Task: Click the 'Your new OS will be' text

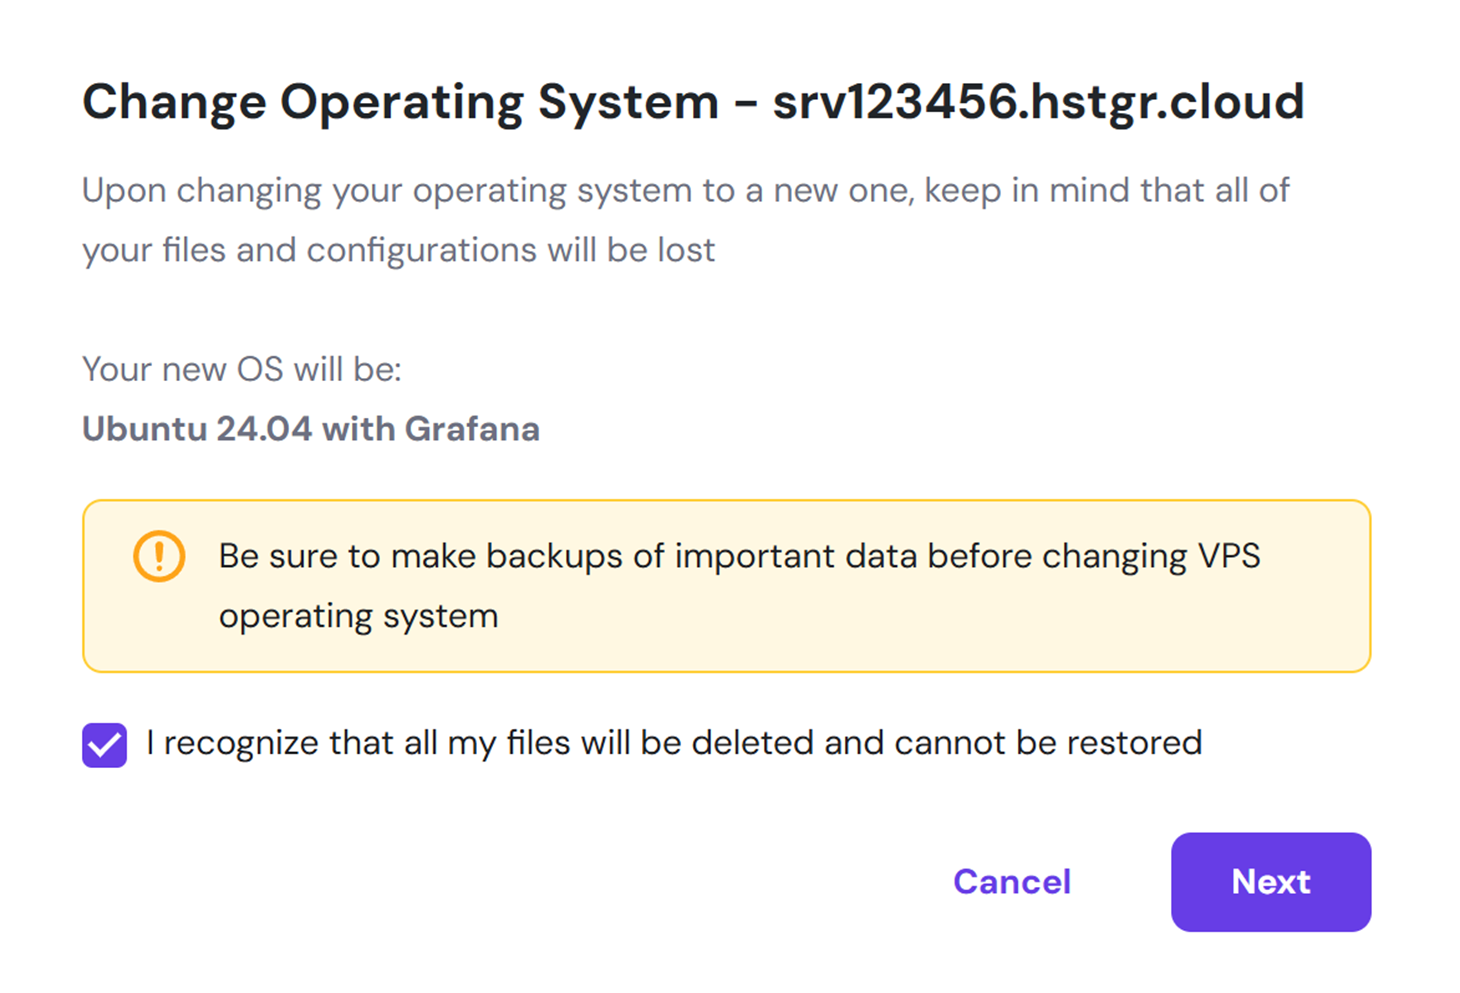Action: pos(242,369)
